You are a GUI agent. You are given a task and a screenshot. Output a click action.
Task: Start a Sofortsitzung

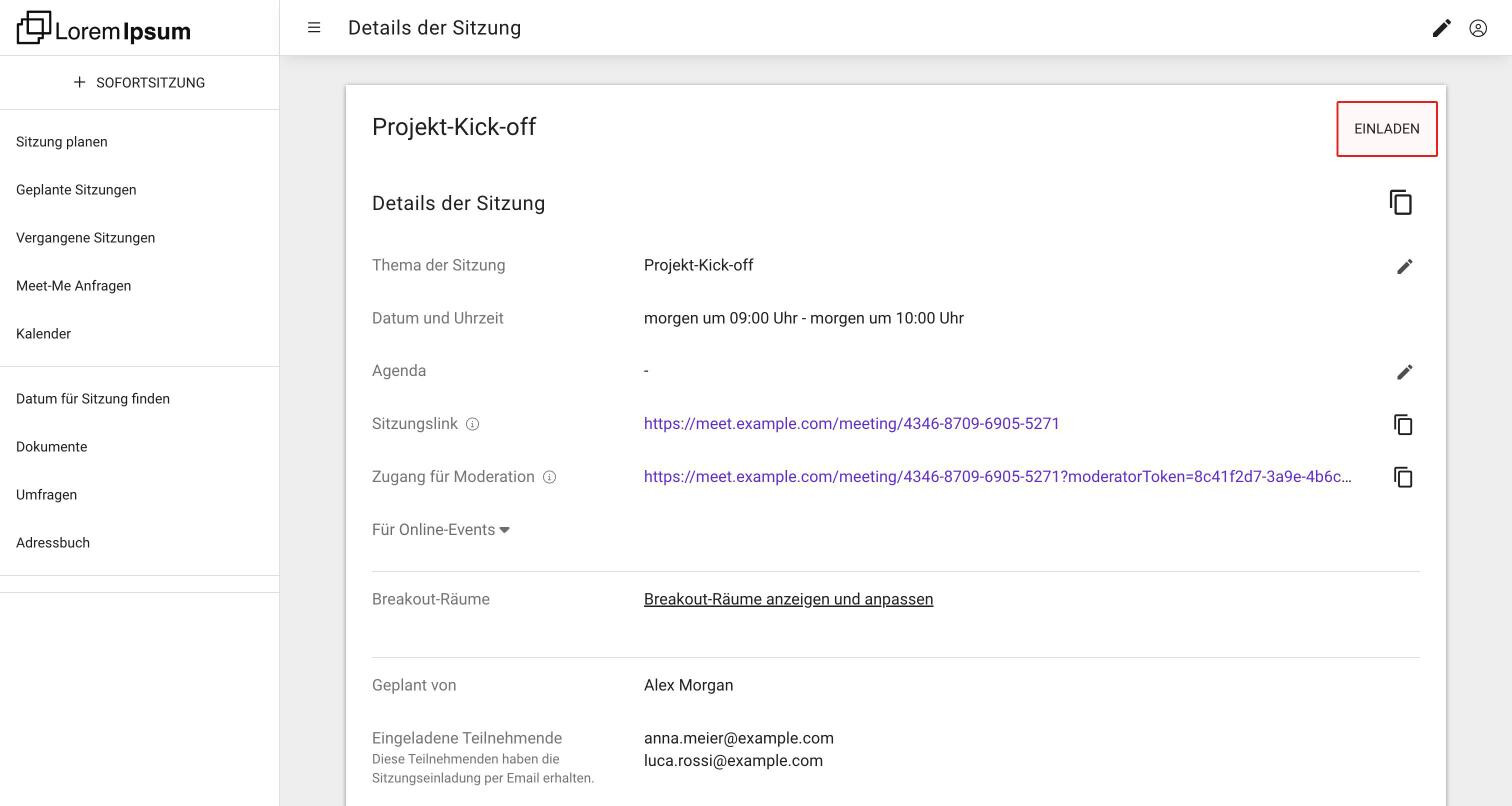coord(139,82)
